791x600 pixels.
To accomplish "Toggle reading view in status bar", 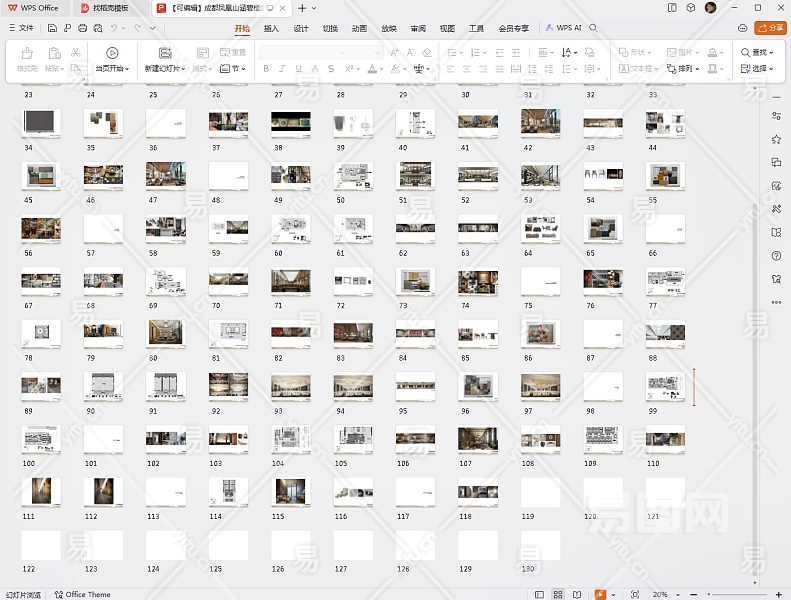I will [x=577, y=594].
